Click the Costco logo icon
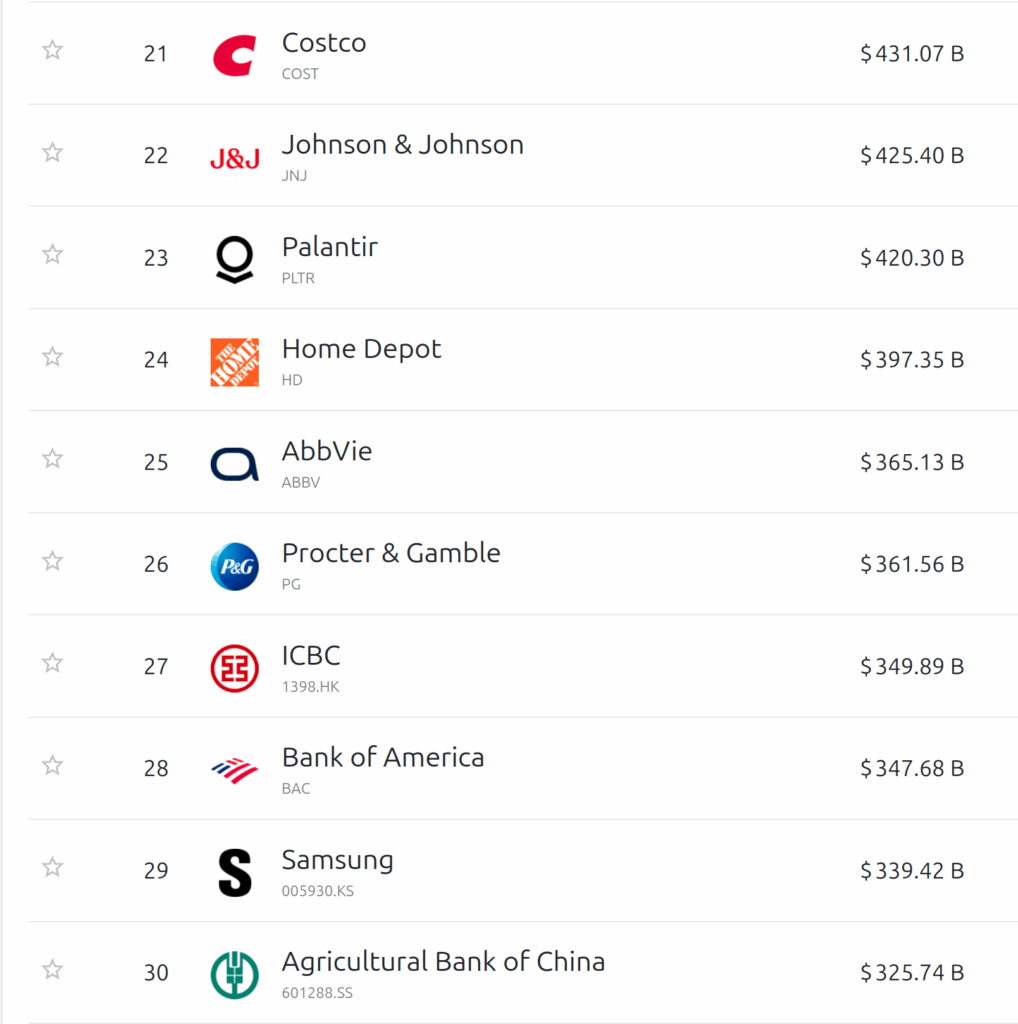This screenshot has height=1024, width=1018. (x=234, y=54)
